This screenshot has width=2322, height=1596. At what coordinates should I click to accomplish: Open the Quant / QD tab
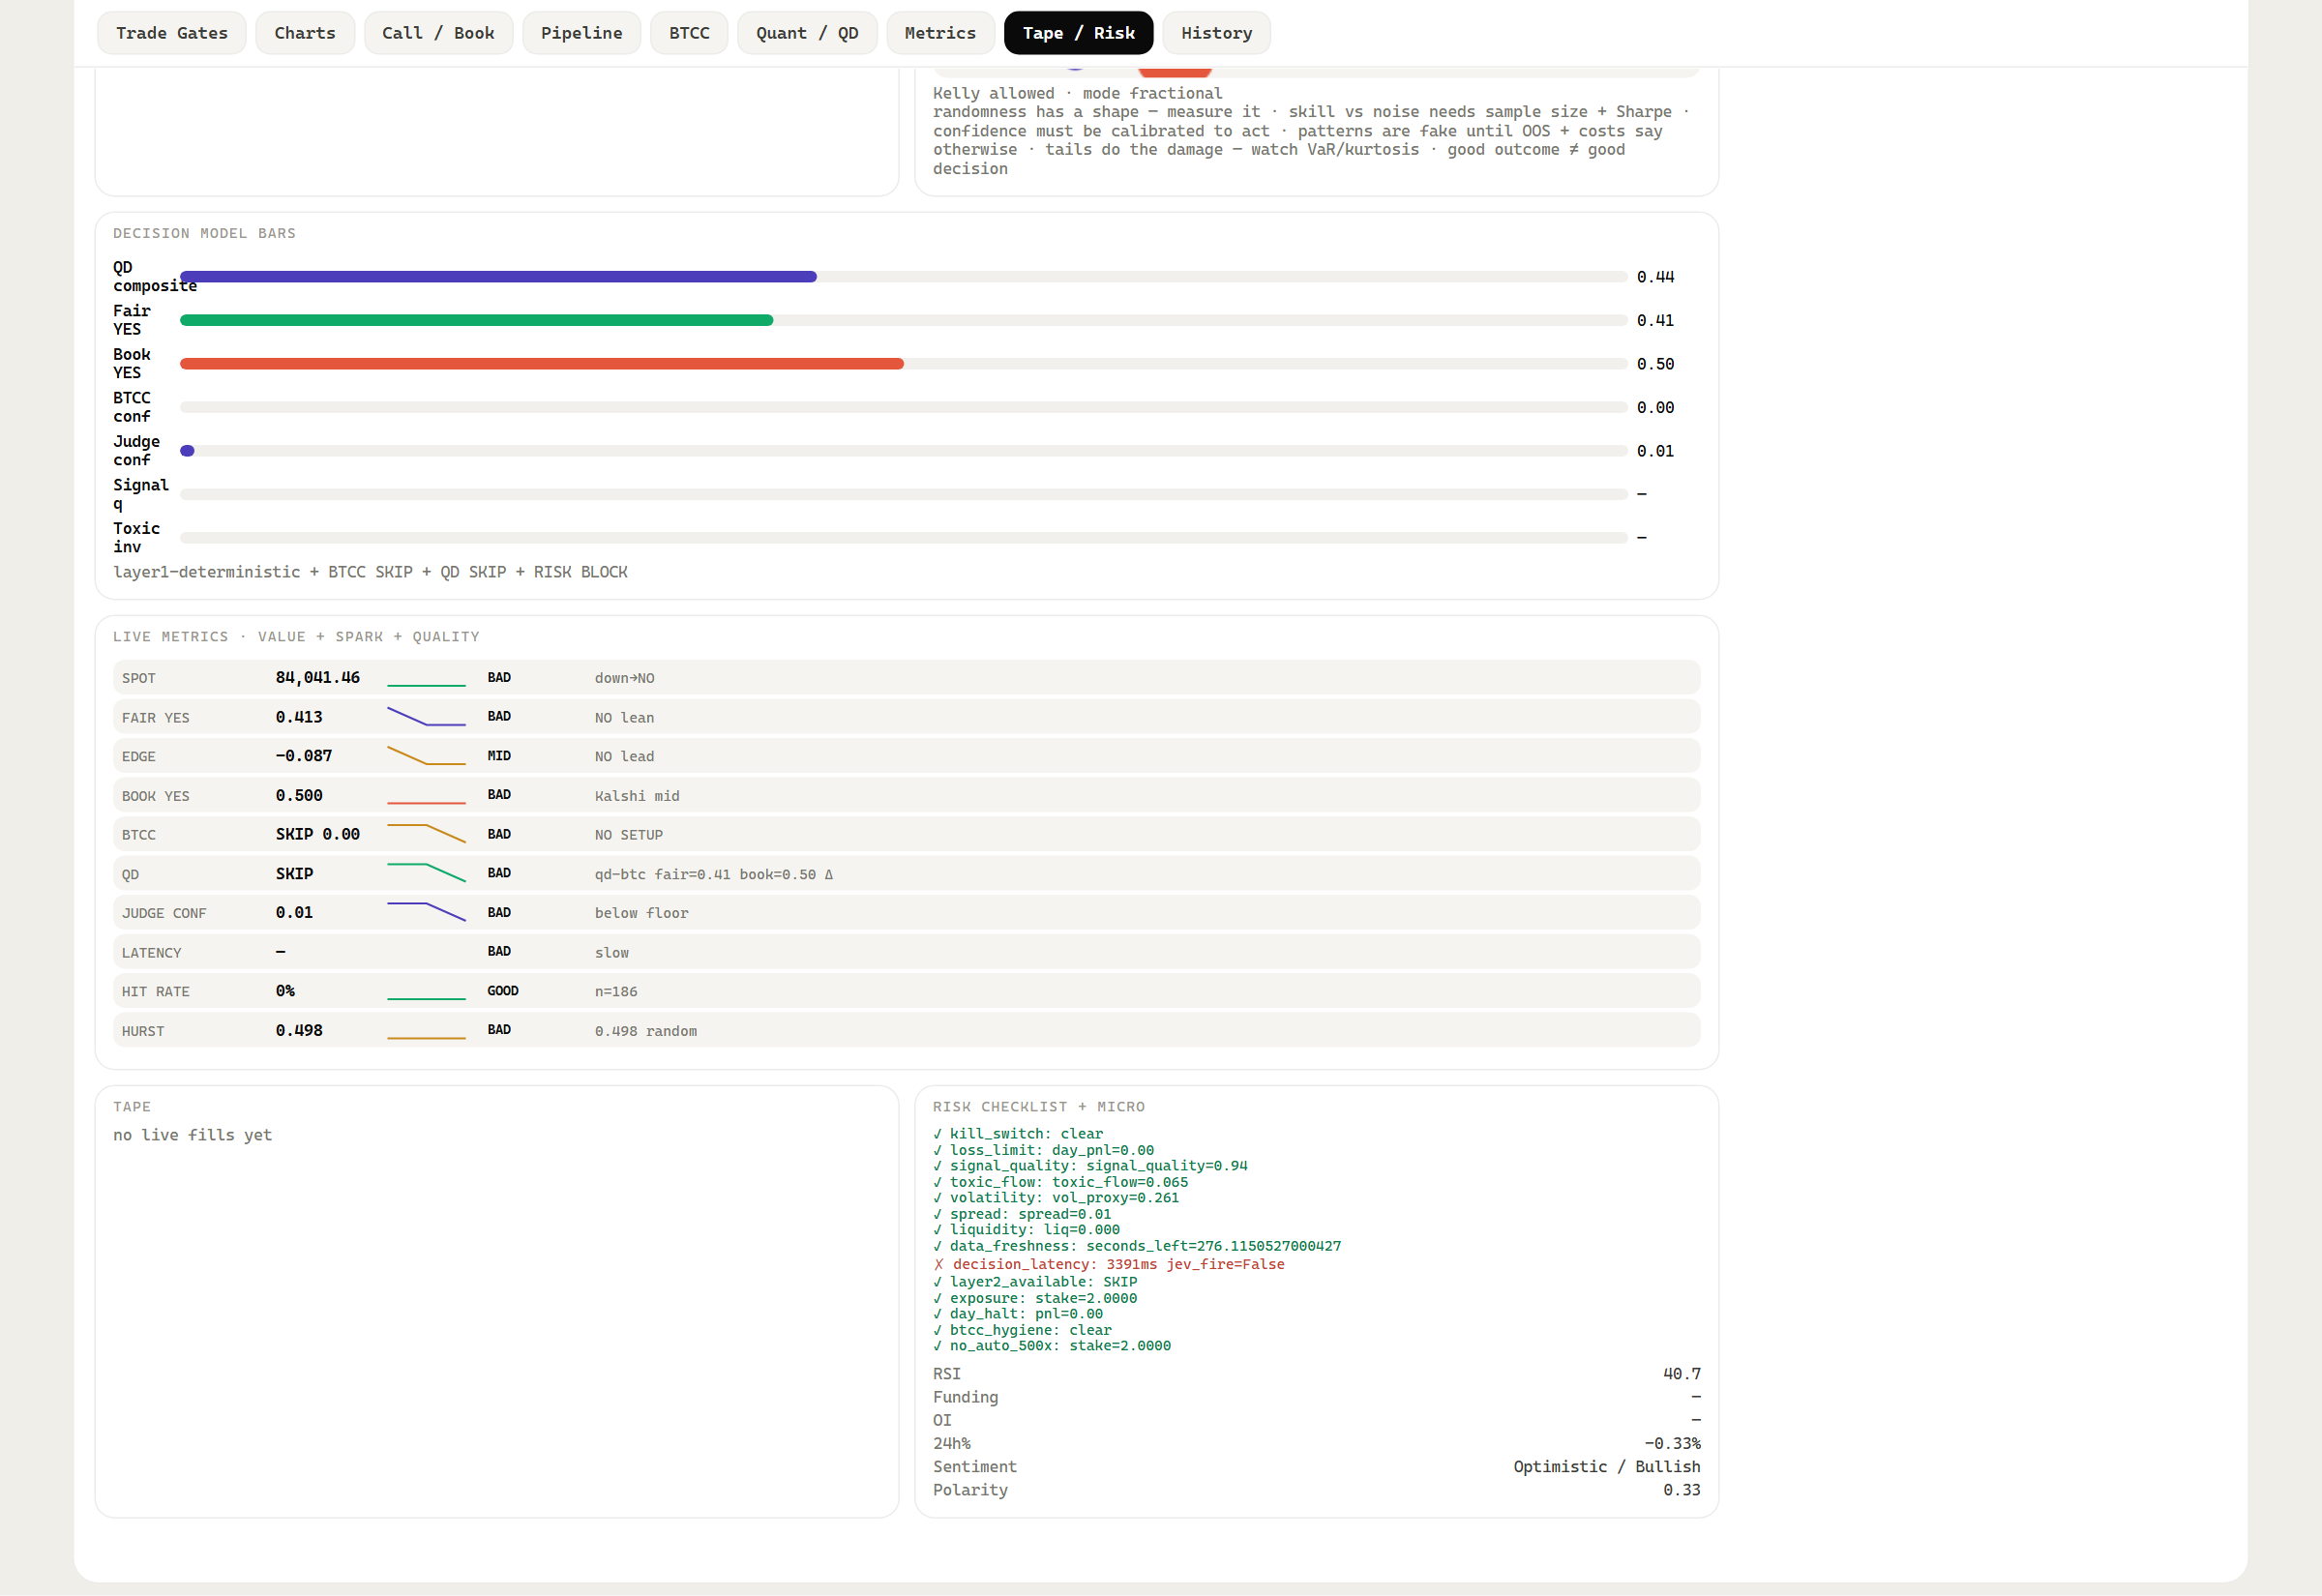point(807,33)
